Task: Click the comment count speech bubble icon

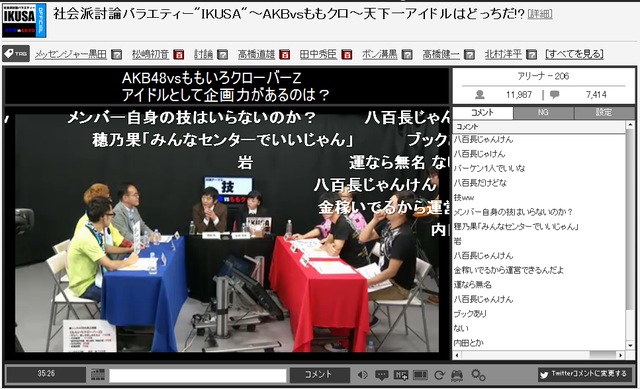Action: tap(554, 95)
